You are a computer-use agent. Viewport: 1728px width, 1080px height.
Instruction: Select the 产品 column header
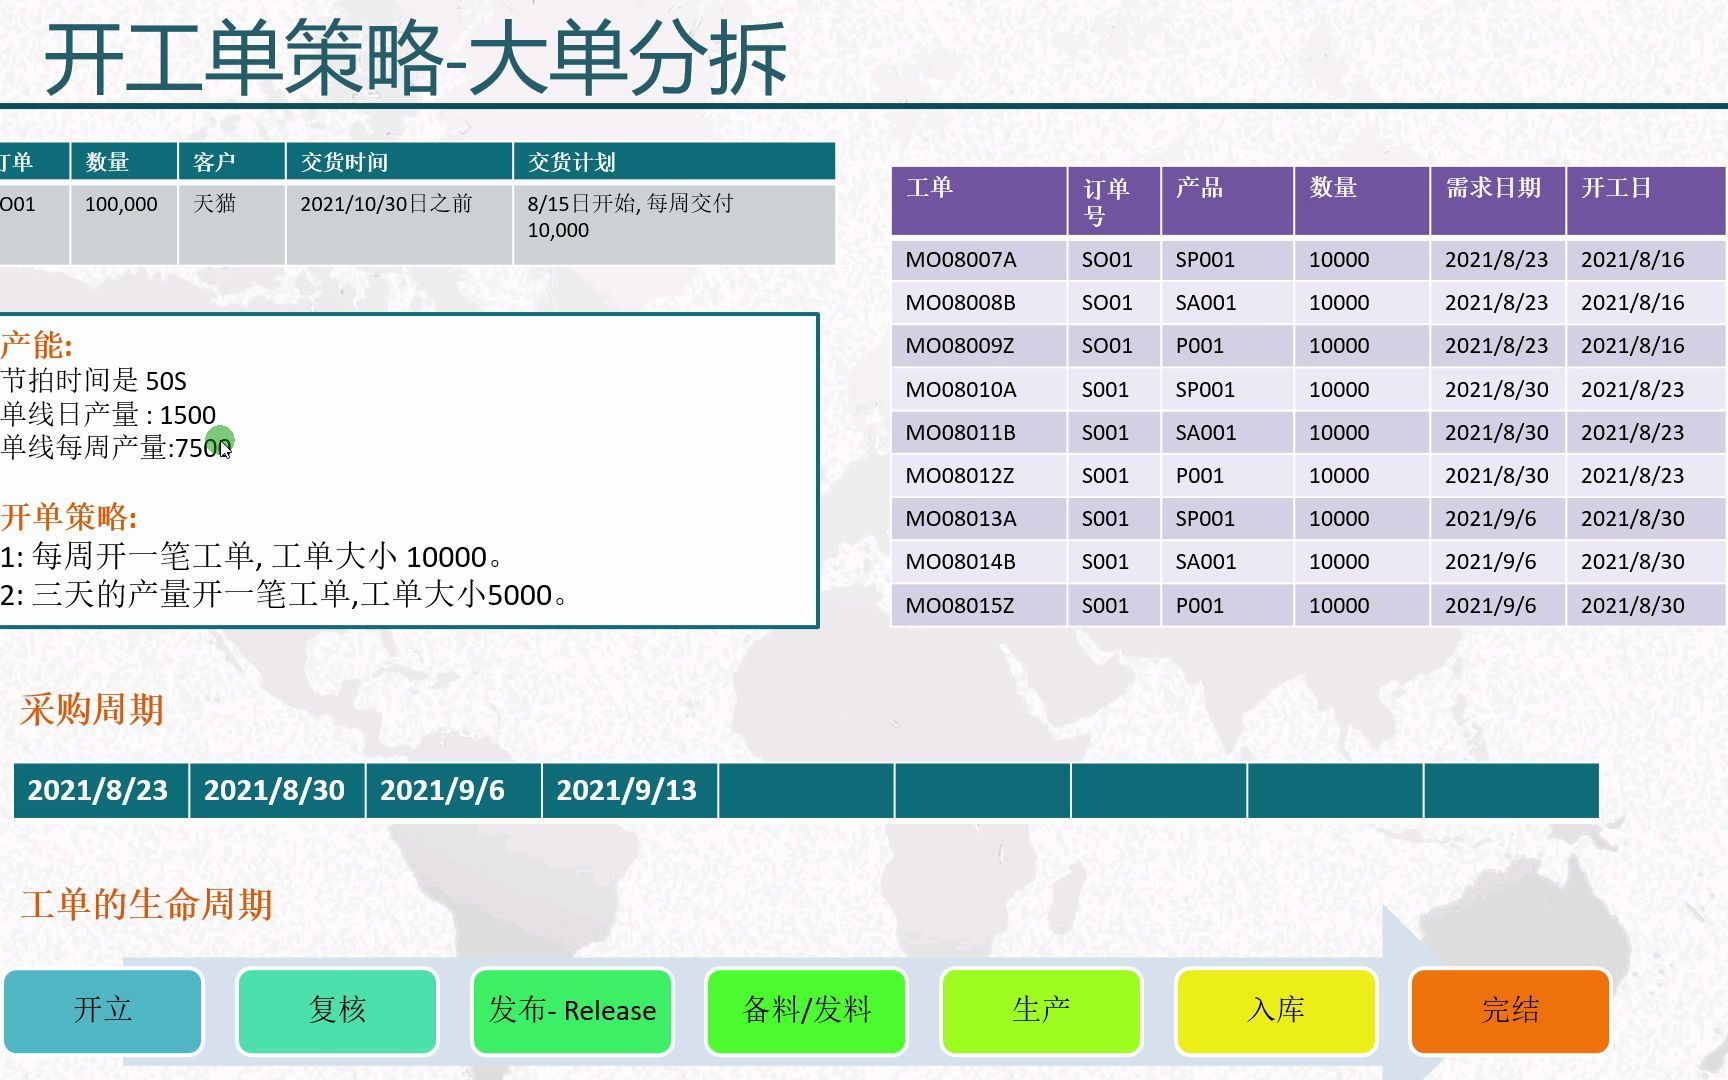tap(1227, 201)
